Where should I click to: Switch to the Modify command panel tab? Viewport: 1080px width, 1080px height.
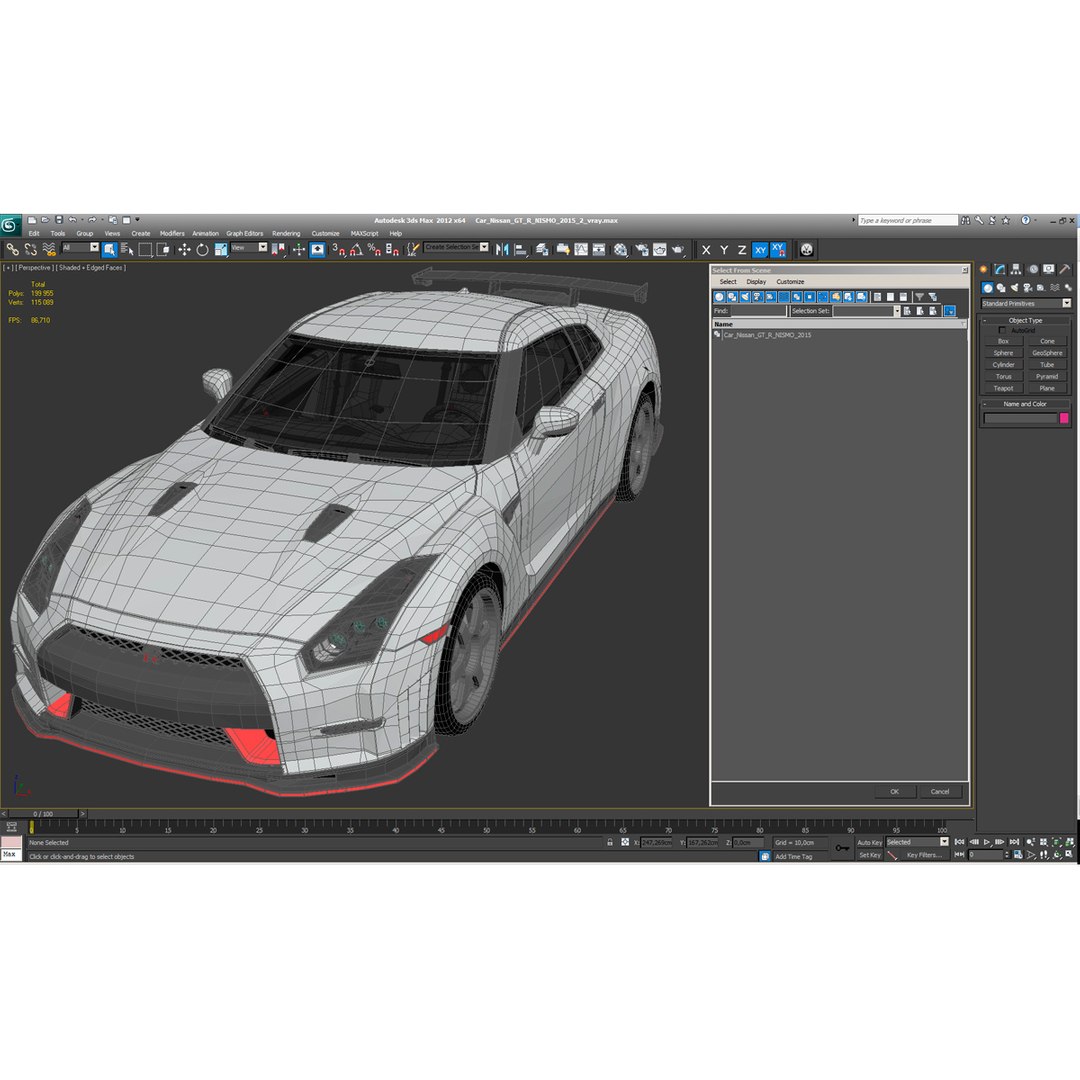[x=999, y=269]
